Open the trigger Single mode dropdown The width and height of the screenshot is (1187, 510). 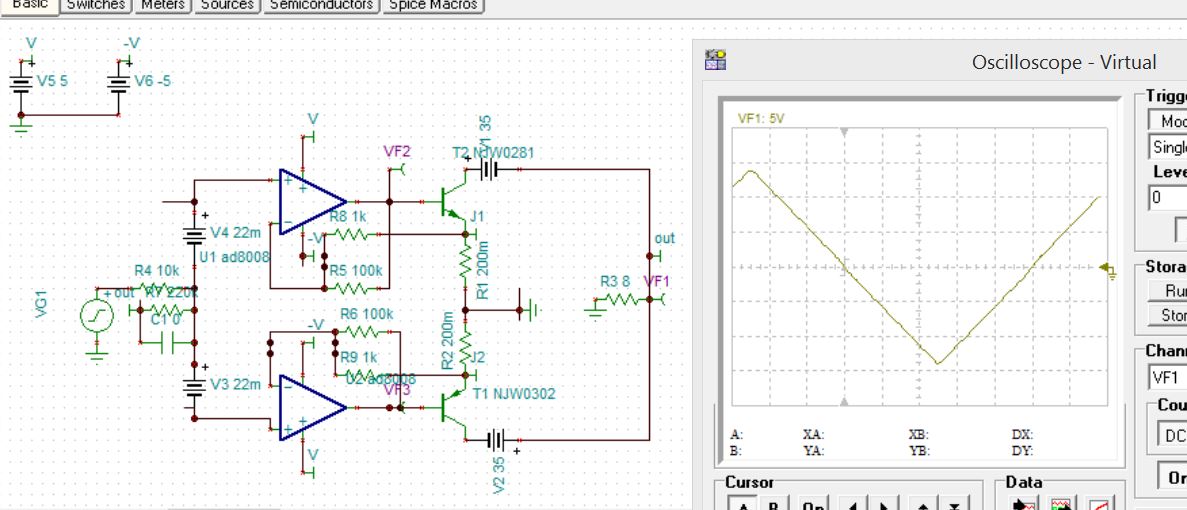[1167, 147]
